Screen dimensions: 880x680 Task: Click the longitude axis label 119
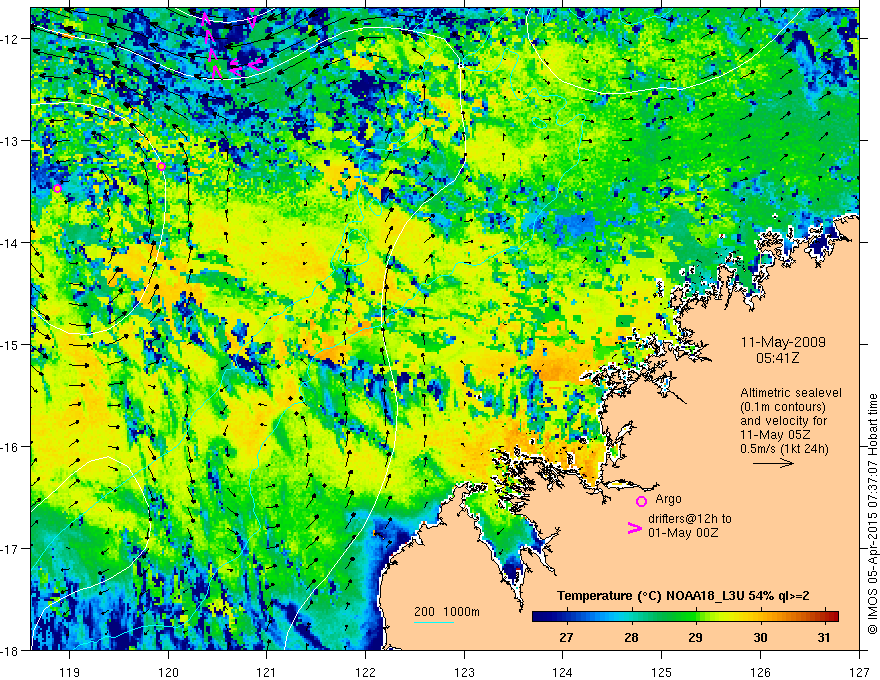coord(70,672)
